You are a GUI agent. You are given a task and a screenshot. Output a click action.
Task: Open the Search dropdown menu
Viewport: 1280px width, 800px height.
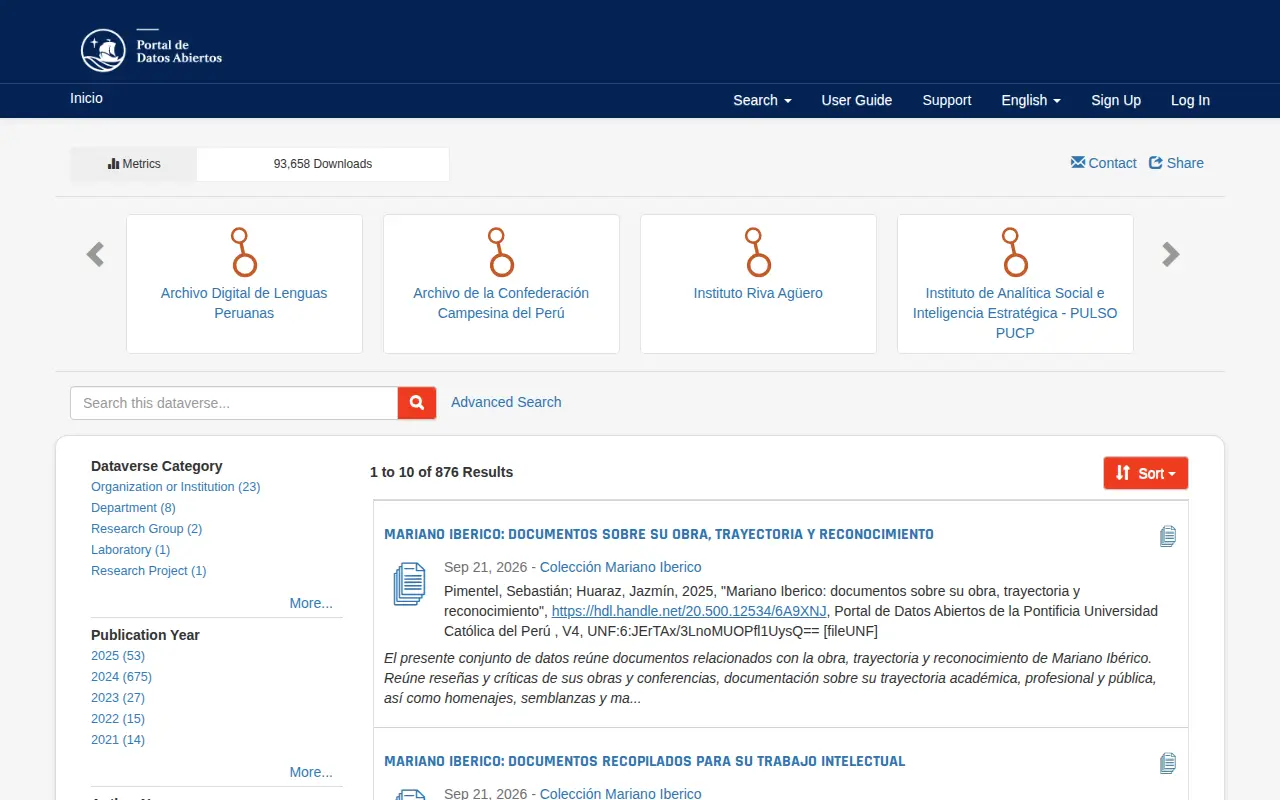click(x=762, y=100)
